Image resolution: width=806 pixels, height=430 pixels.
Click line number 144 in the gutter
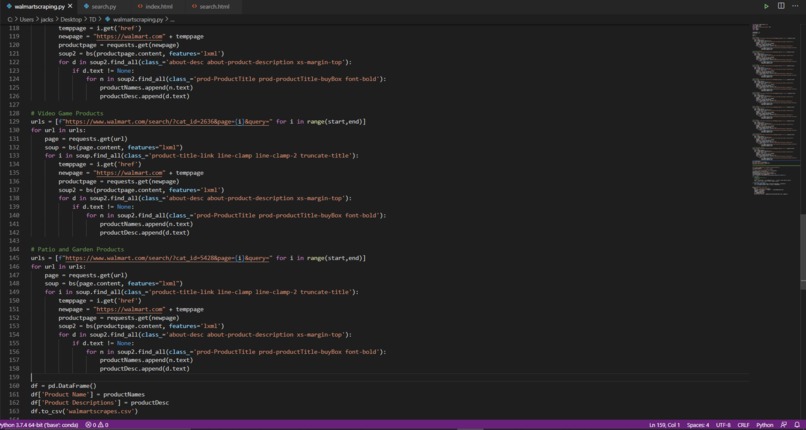(14, 249)
